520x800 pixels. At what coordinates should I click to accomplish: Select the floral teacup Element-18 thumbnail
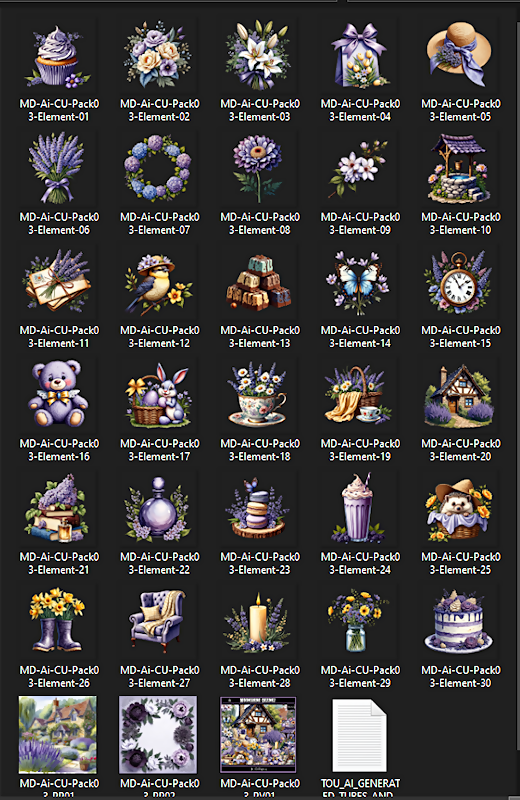click(259, 394)
